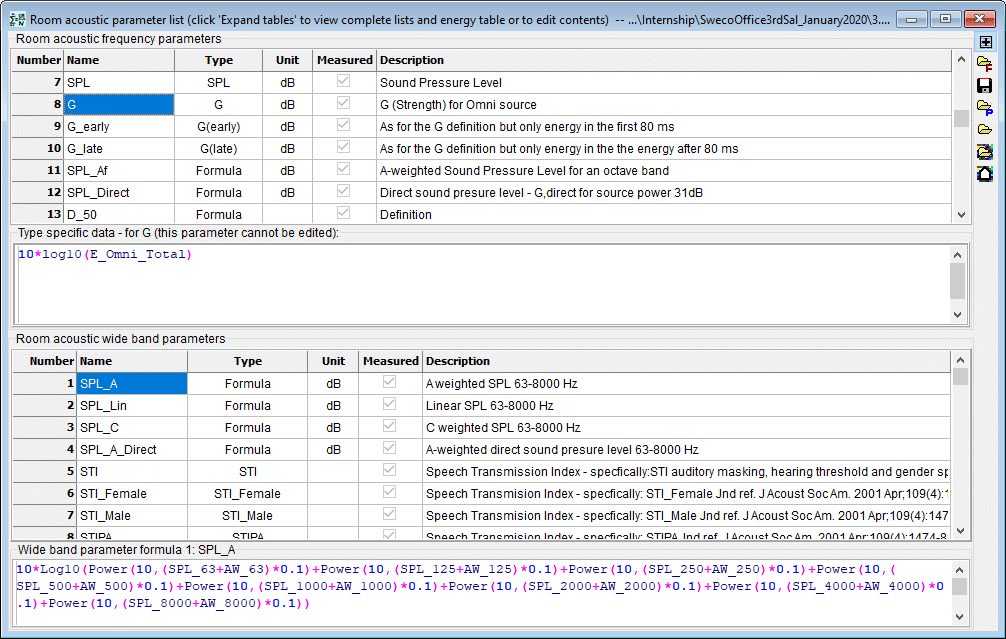1006x639 pixels.
Task: Toggle the Measured checkbox for SPL_A_Direct
Action: [389, 448]
